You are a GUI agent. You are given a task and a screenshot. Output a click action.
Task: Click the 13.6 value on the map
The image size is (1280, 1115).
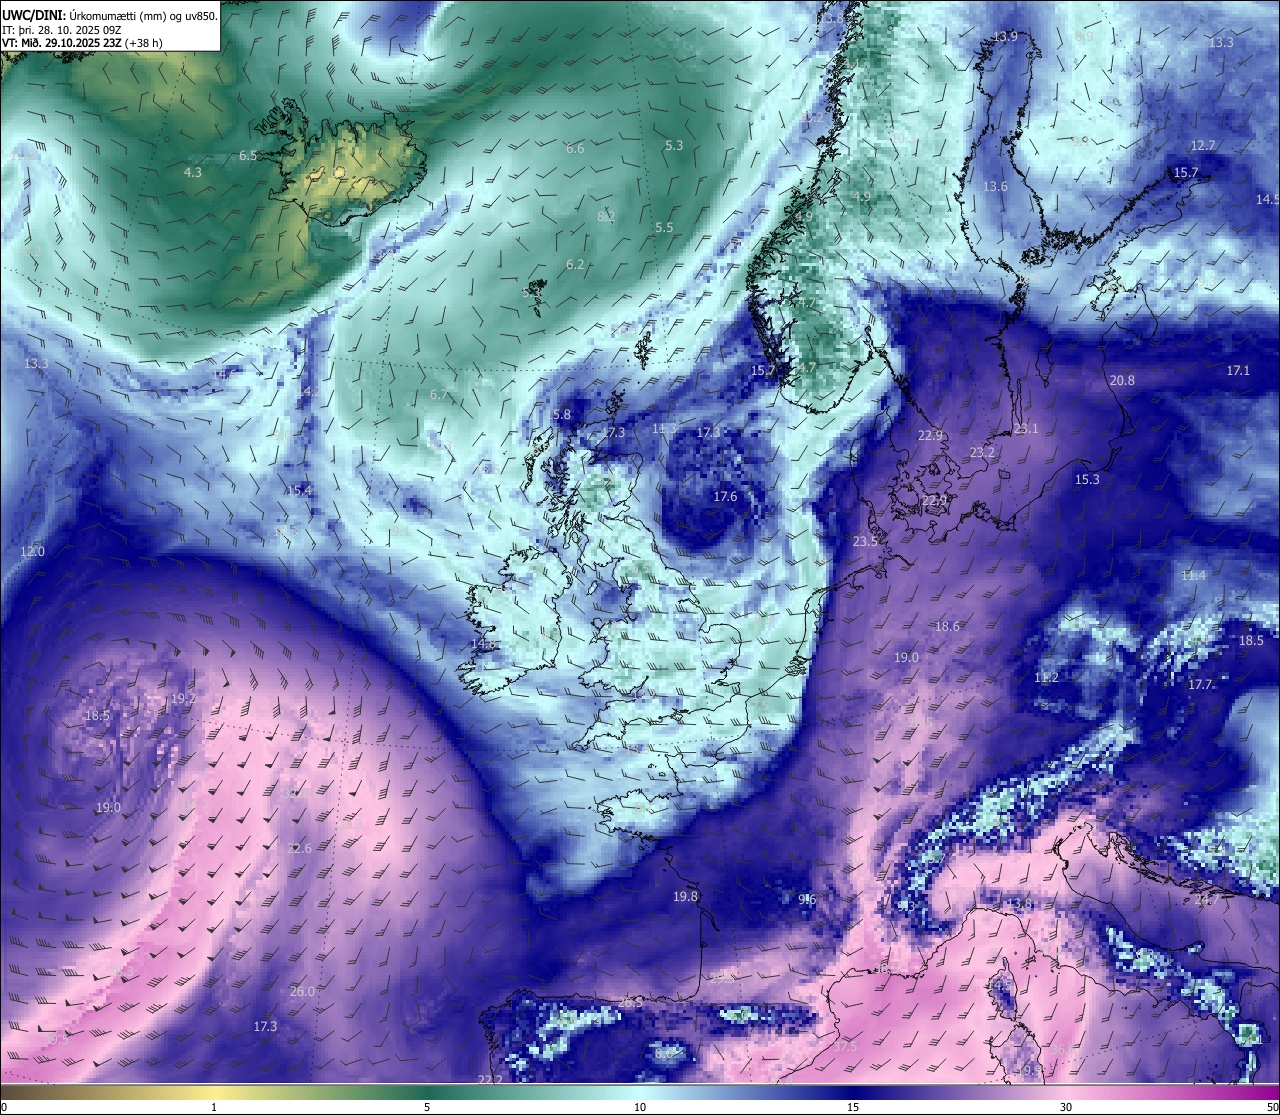995,186
